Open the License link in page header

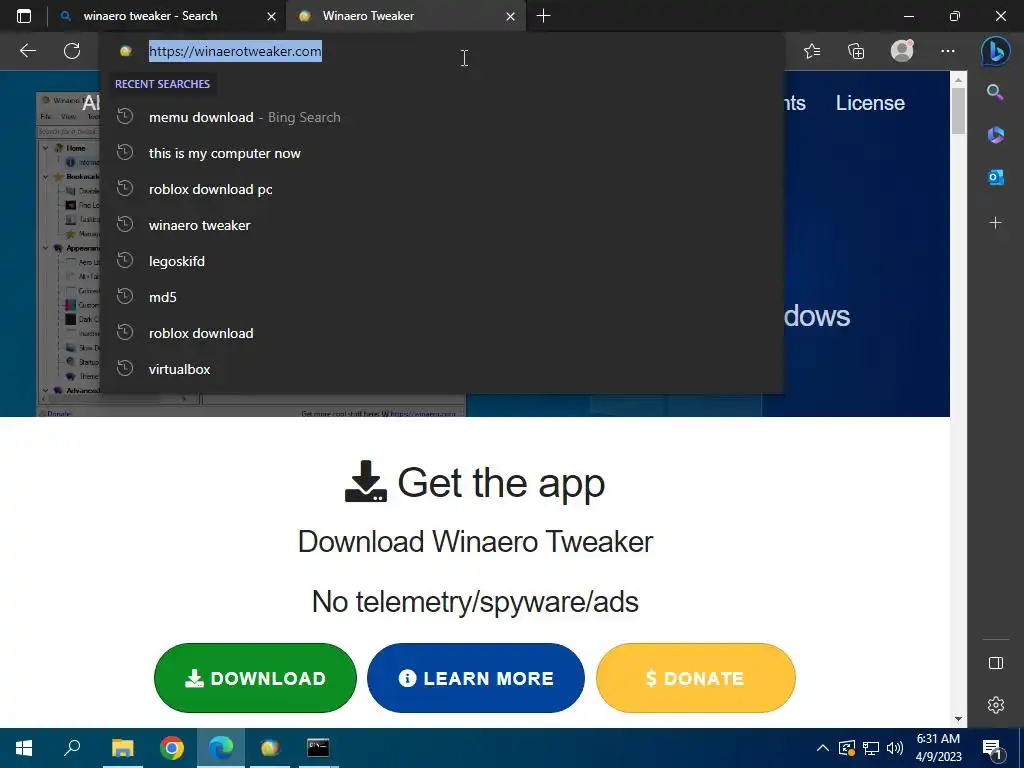click(x=870, y=103)
